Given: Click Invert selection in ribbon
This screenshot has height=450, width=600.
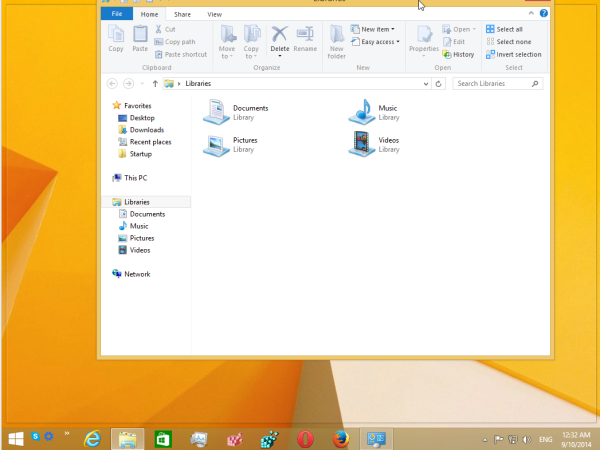Looking at the screenshot, I should click(x=514, y=54).
